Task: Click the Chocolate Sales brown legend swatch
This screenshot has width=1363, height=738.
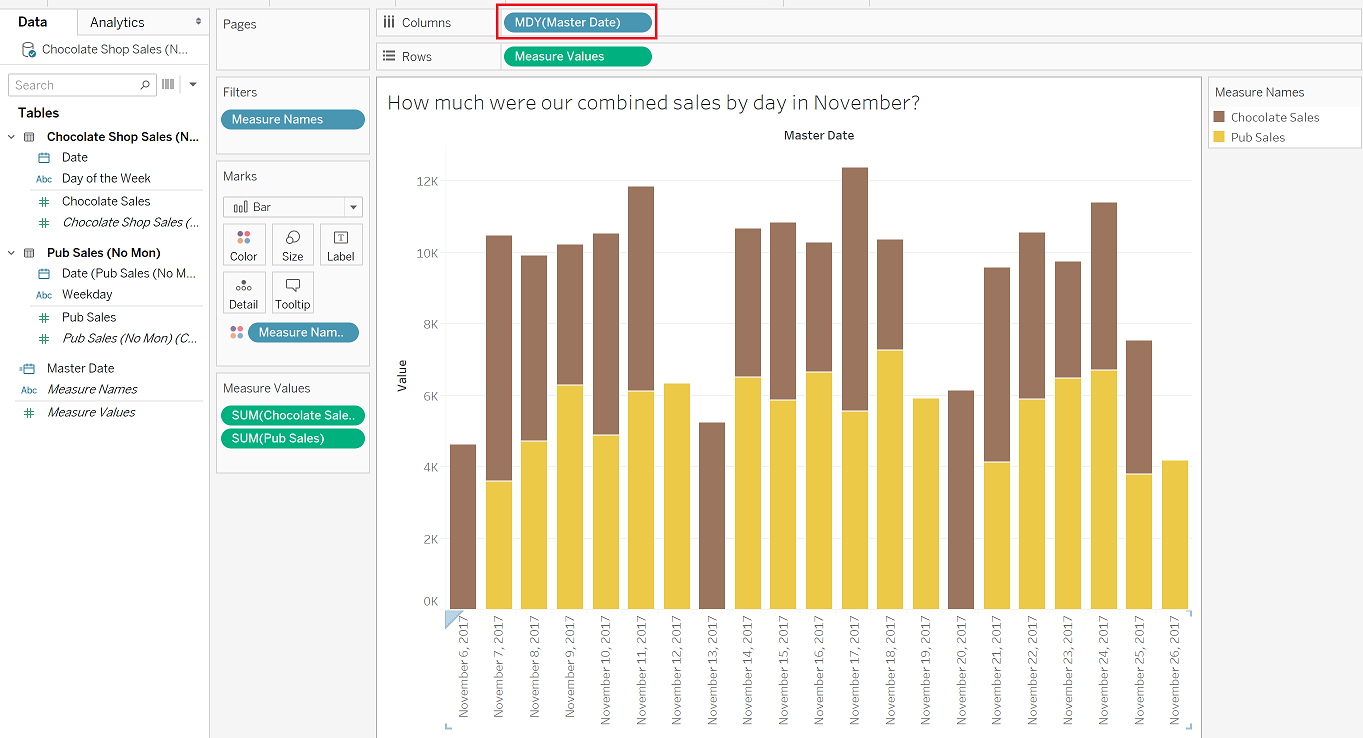Action: coord(1219,117)
